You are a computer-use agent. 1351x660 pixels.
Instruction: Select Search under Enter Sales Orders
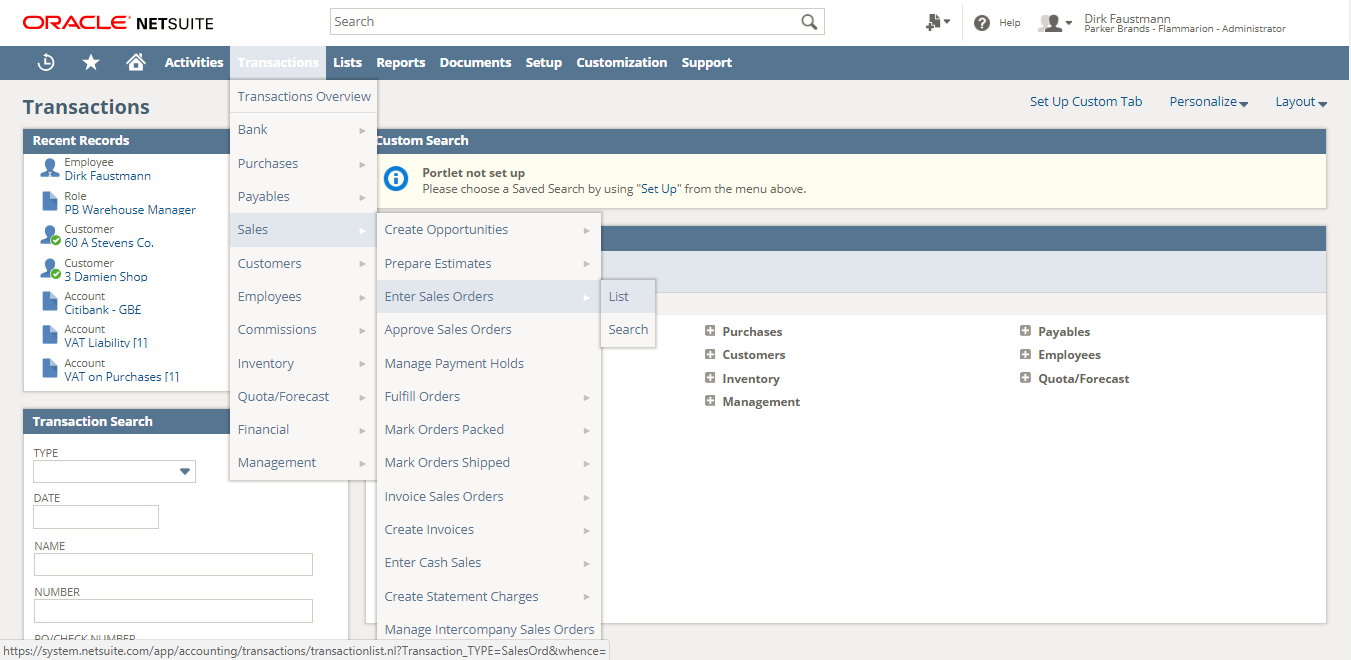[628, 330]
